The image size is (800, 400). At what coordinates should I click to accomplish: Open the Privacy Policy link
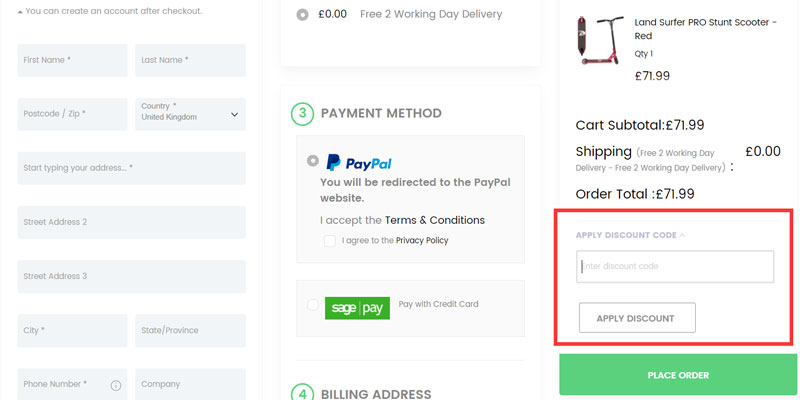(422, 241)
